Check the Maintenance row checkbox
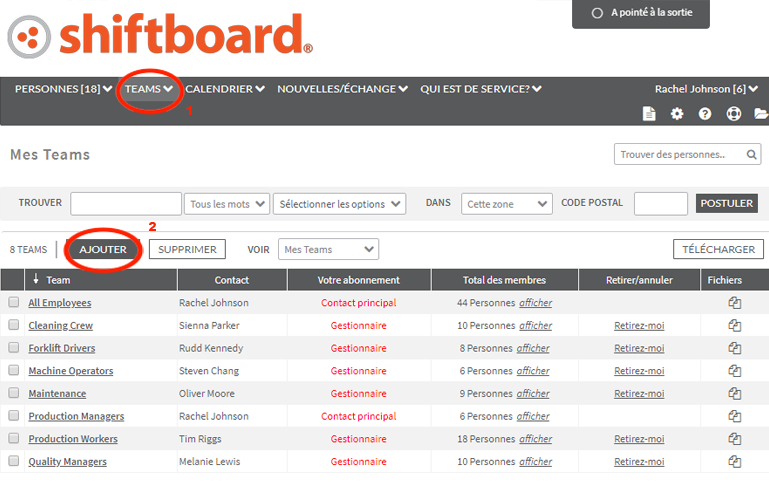 [x=14, y=393]
